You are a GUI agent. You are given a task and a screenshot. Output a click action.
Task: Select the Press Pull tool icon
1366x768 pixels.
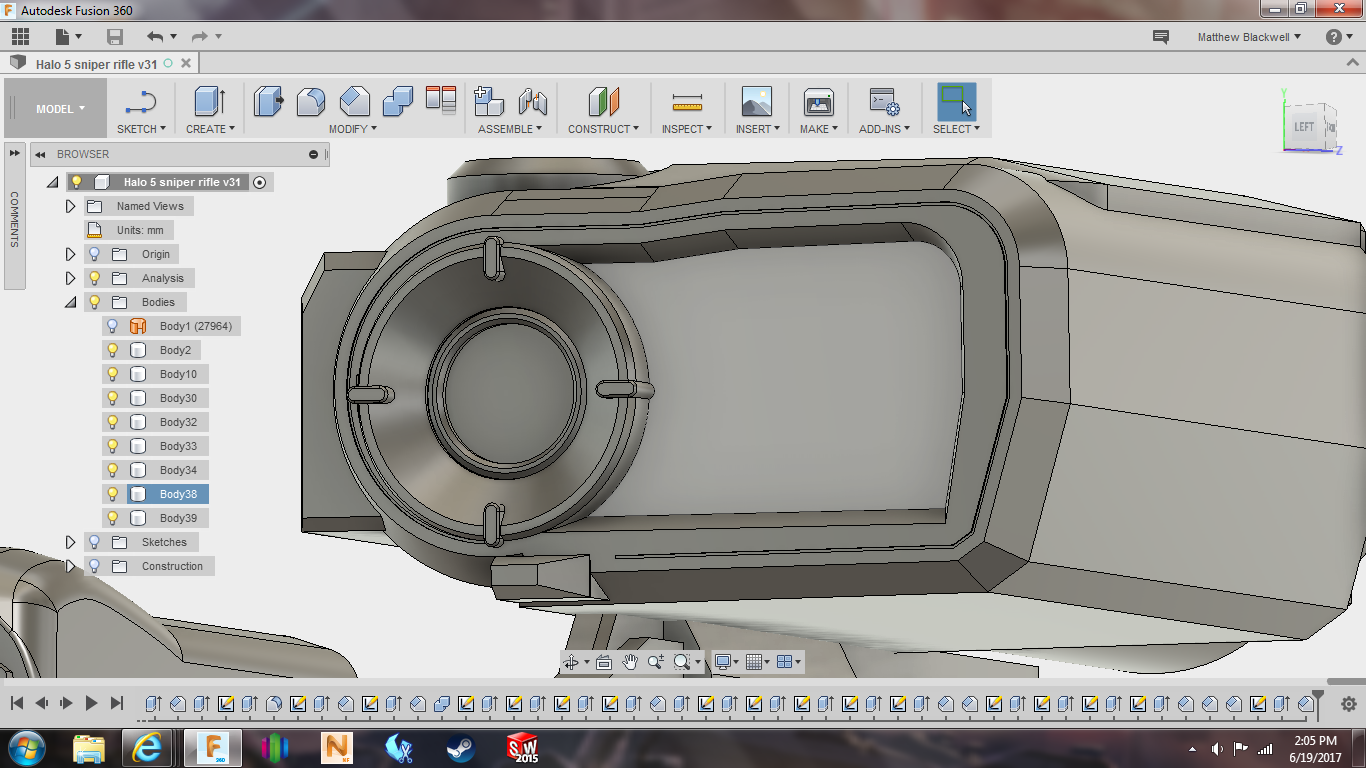(268, 101)
